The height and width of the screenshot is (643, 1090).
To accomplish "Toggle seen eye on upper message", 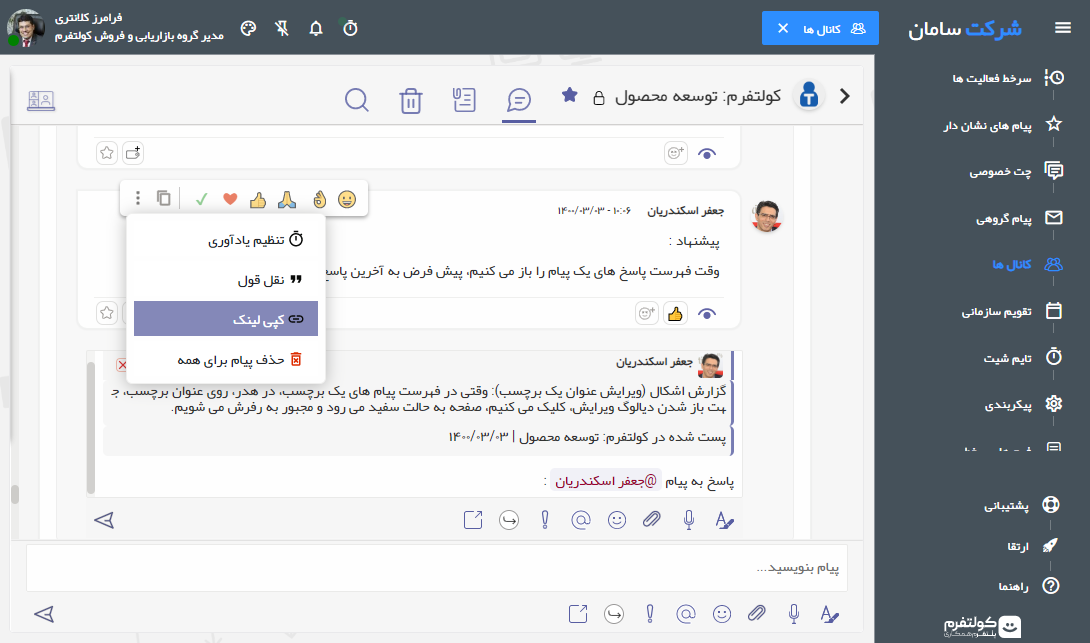I will coord(707,154).
